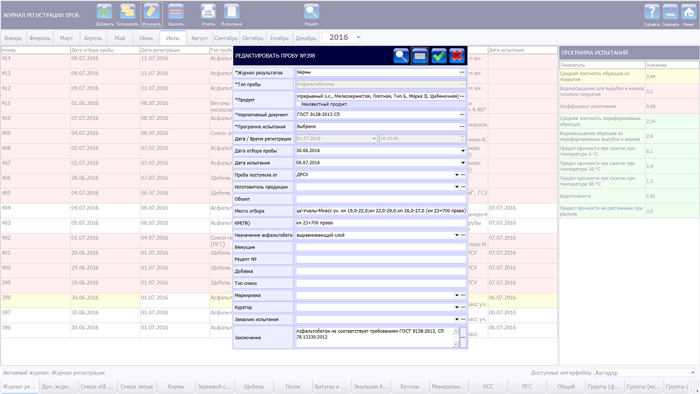
Task: Expand the Изготовитель продукции dropdown arrow
Action: (x=457, y=187)
